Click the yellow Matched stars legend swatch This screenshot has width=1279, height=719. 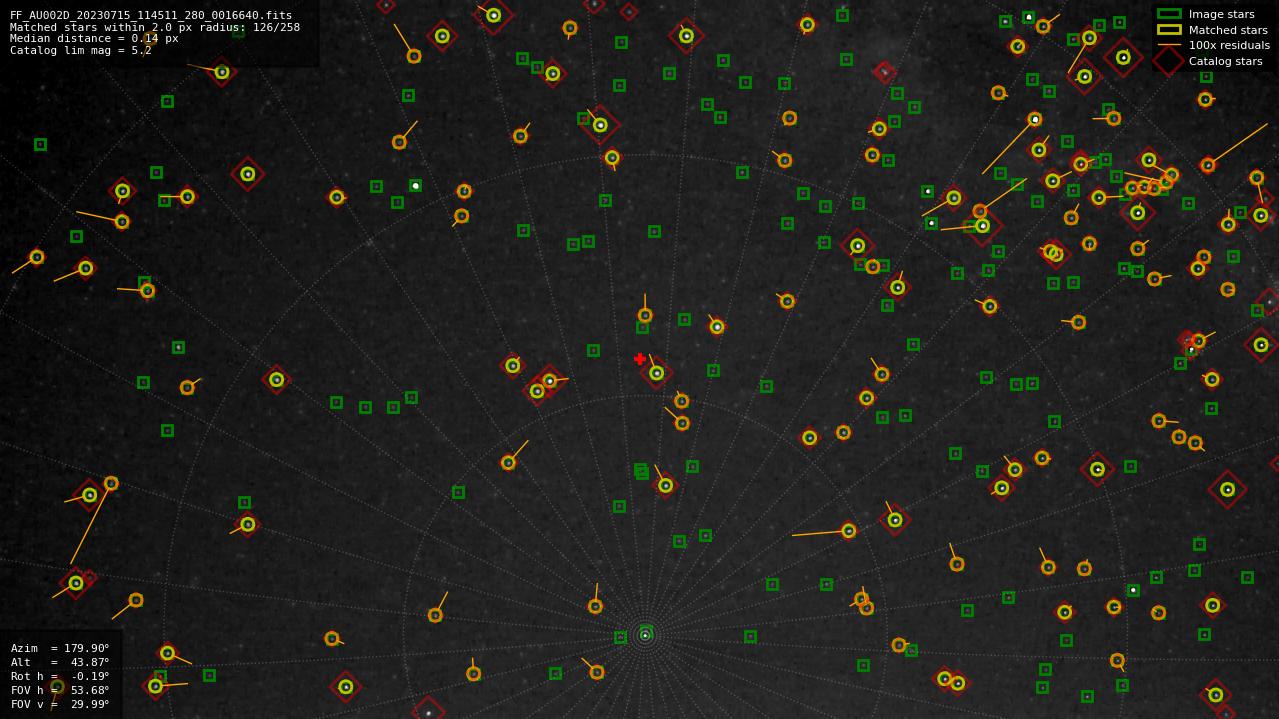pos(1169,30)
